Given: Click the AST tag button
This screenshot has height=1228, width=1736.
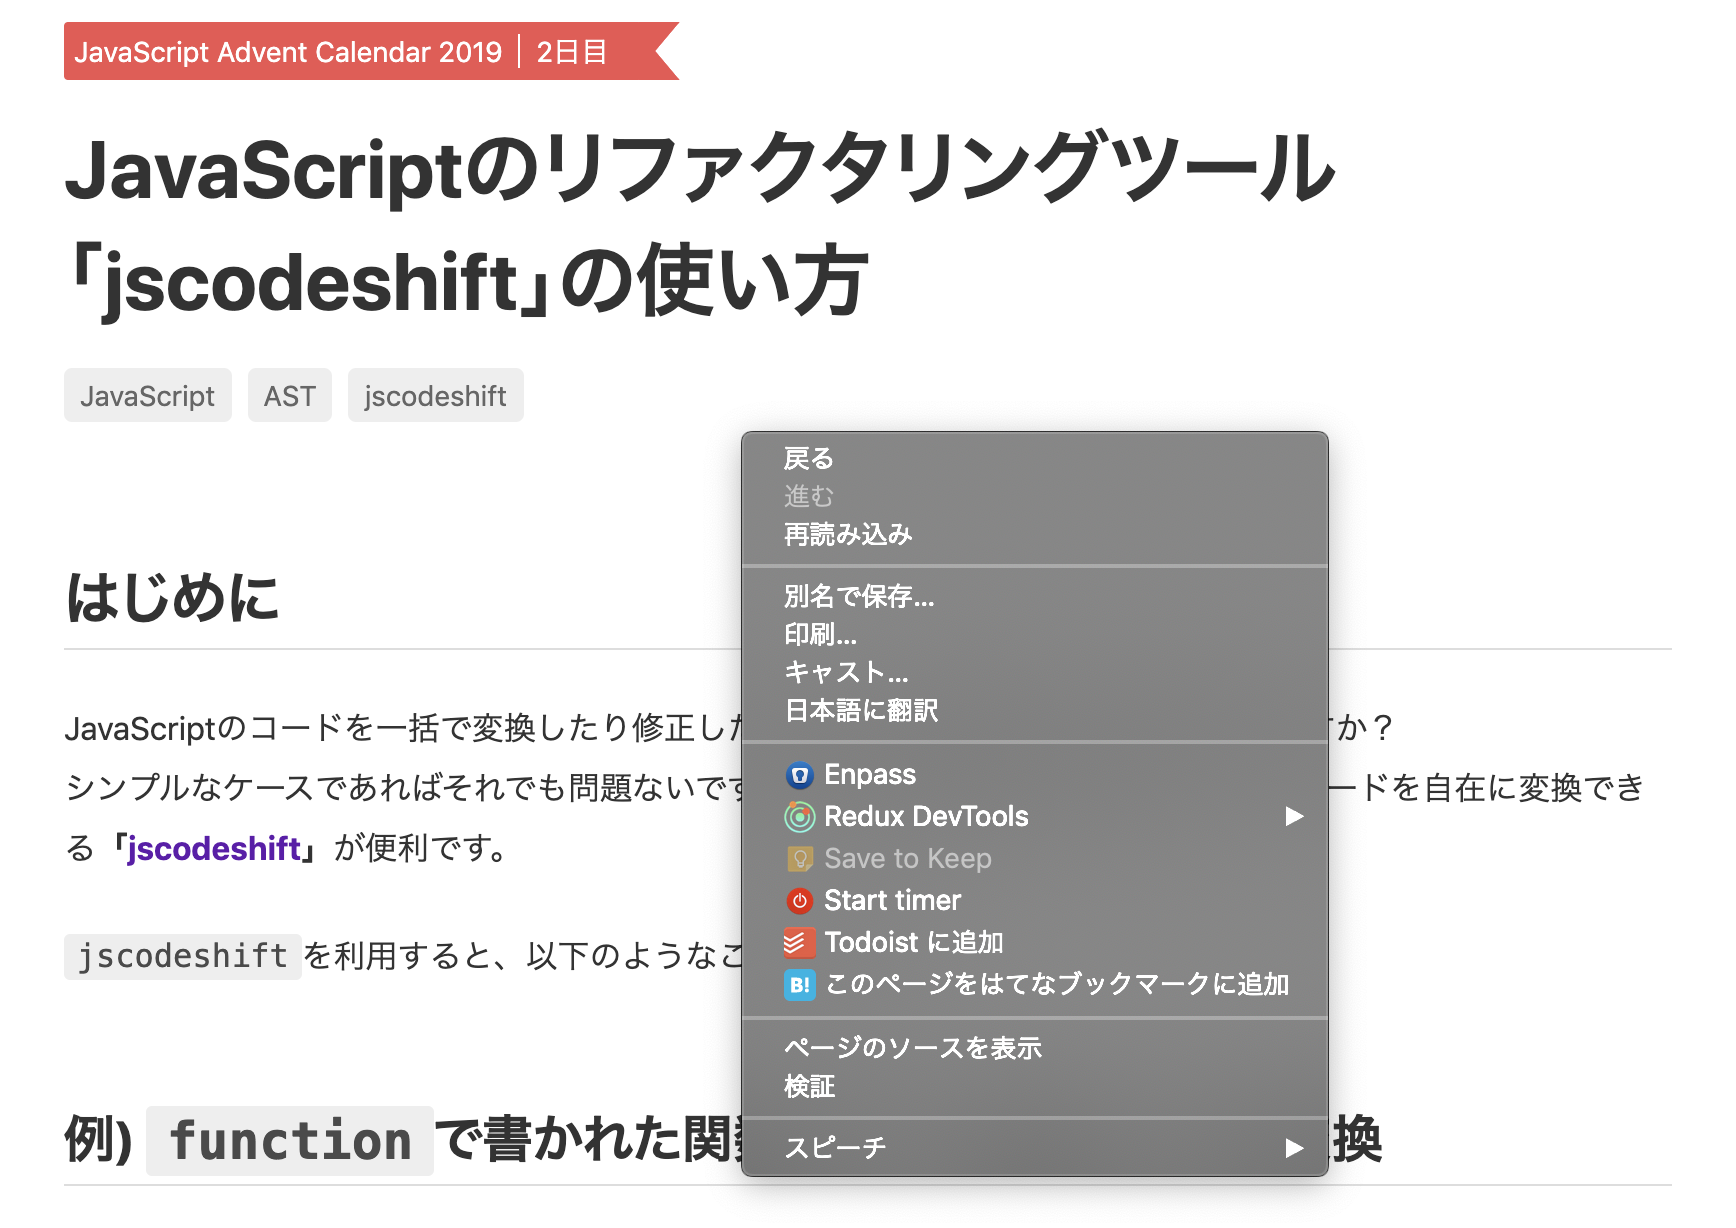Looking at the screenshot, I should [290, 396].
